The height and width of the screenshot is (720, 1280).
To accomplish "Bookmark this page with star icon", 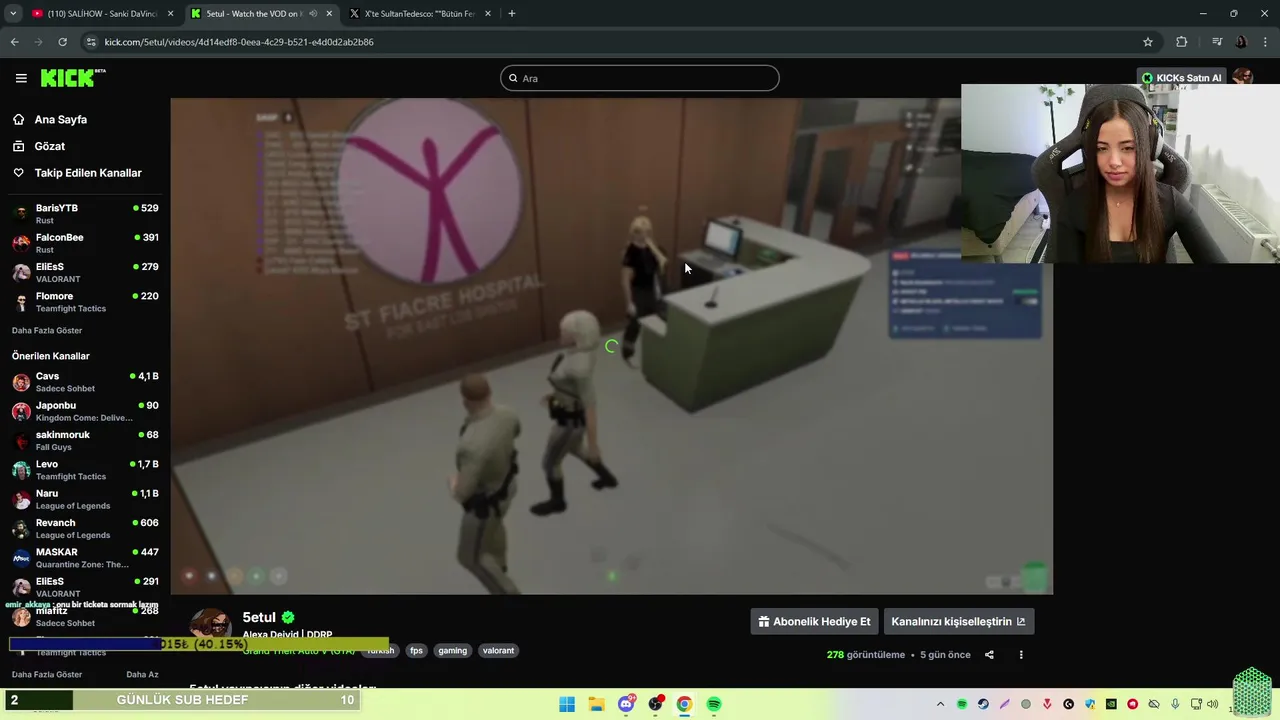I will [1148, 42].
